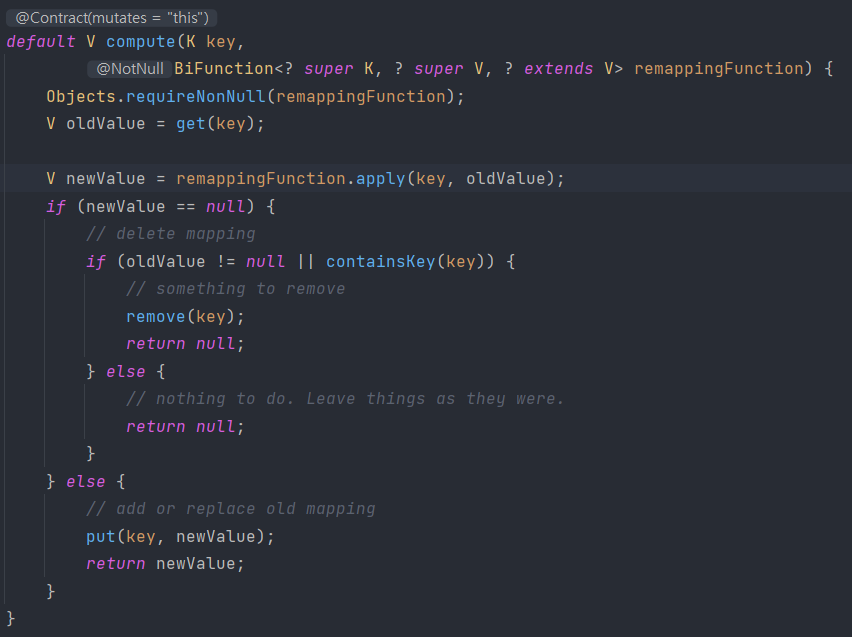Click the '// something to remove' comment

pyautogui.click(x=236, y=289)
